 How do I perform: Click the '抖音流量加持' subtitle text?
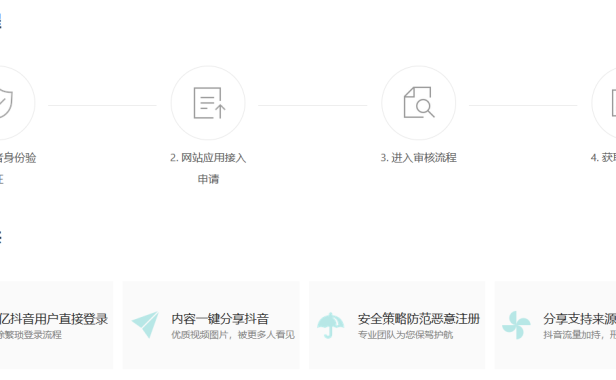click(572, 335)
